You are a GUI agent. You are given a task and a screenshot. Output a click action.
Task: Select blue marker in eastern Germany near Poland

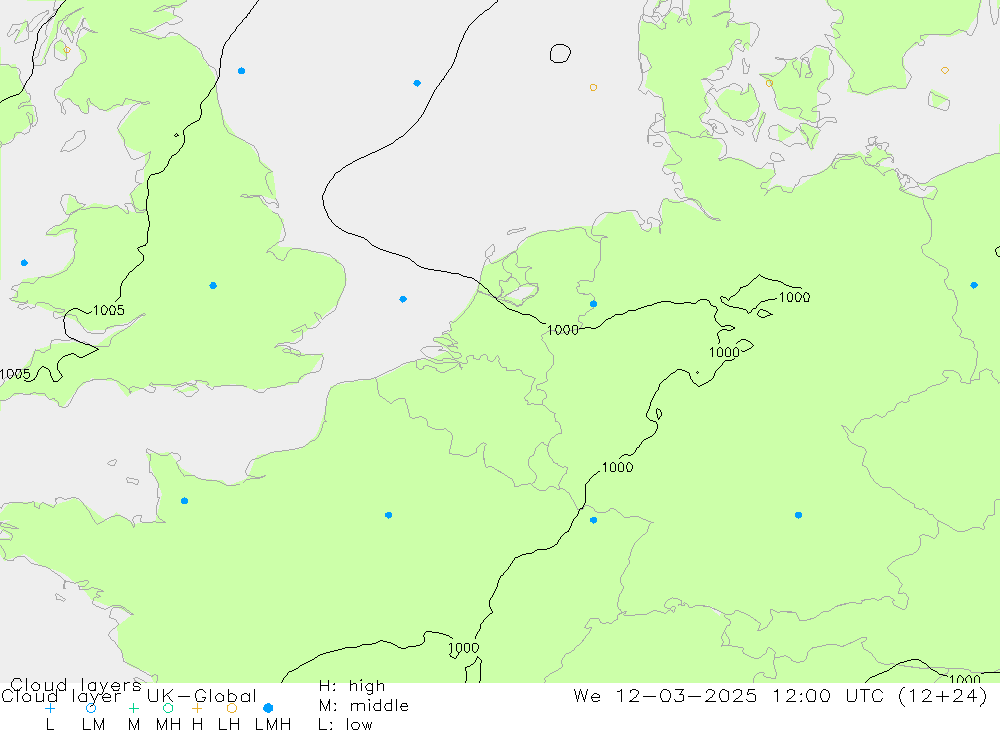pos(974,285)
